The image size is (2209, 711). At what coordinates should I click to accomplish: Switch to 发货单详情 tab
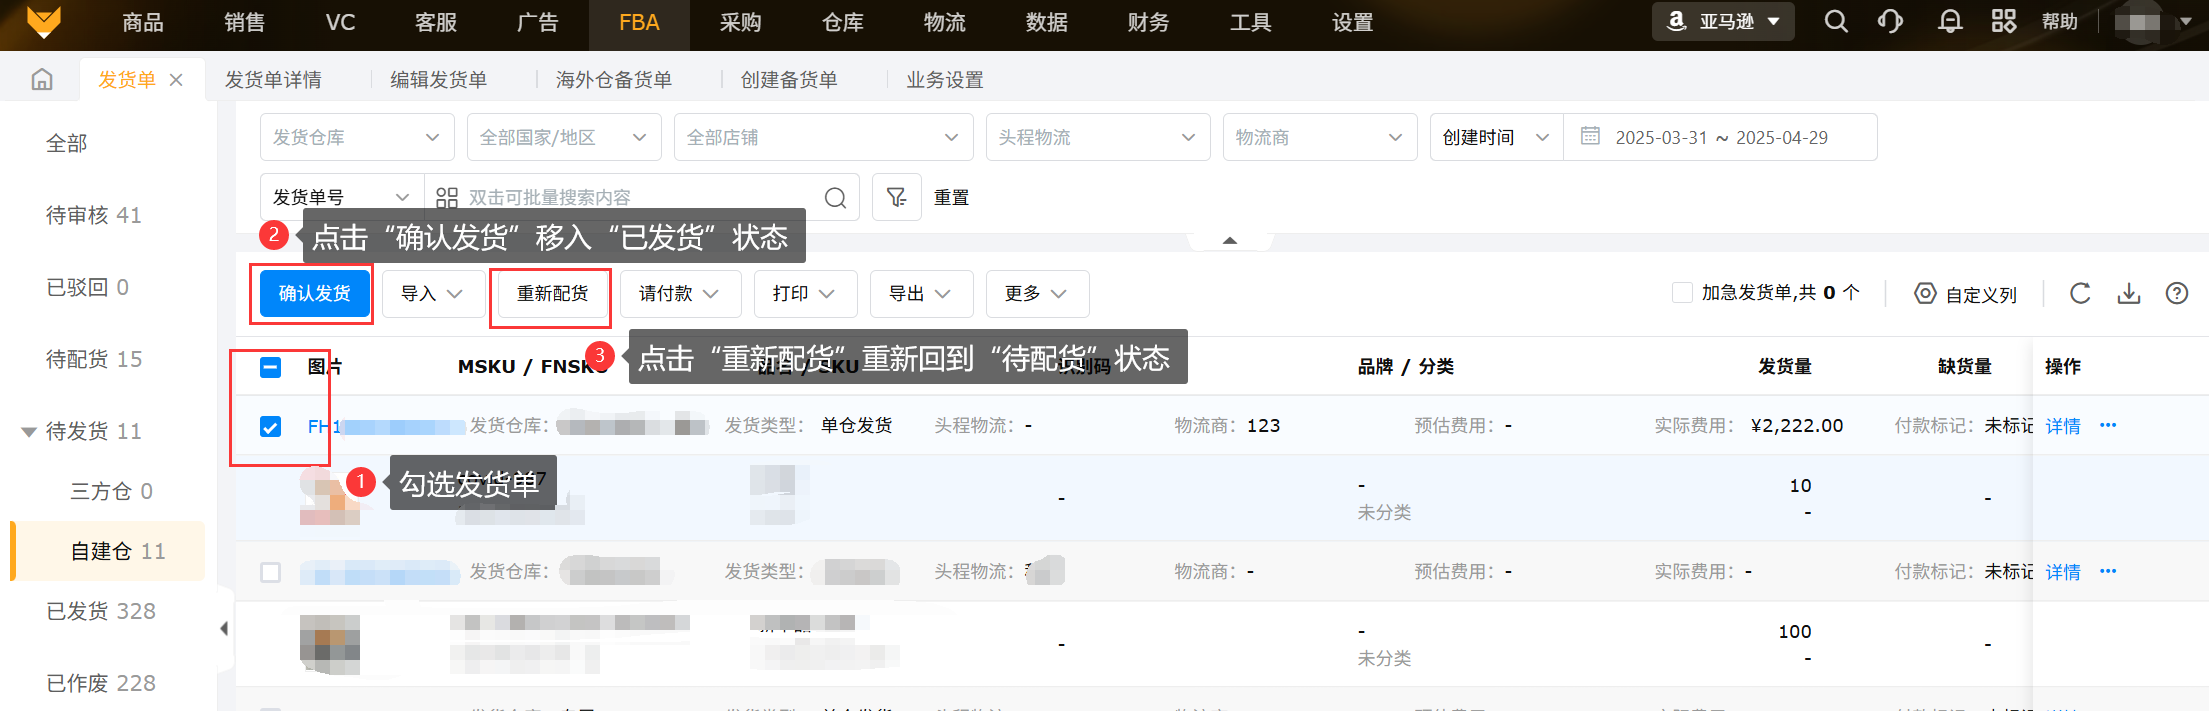[273, 80]
